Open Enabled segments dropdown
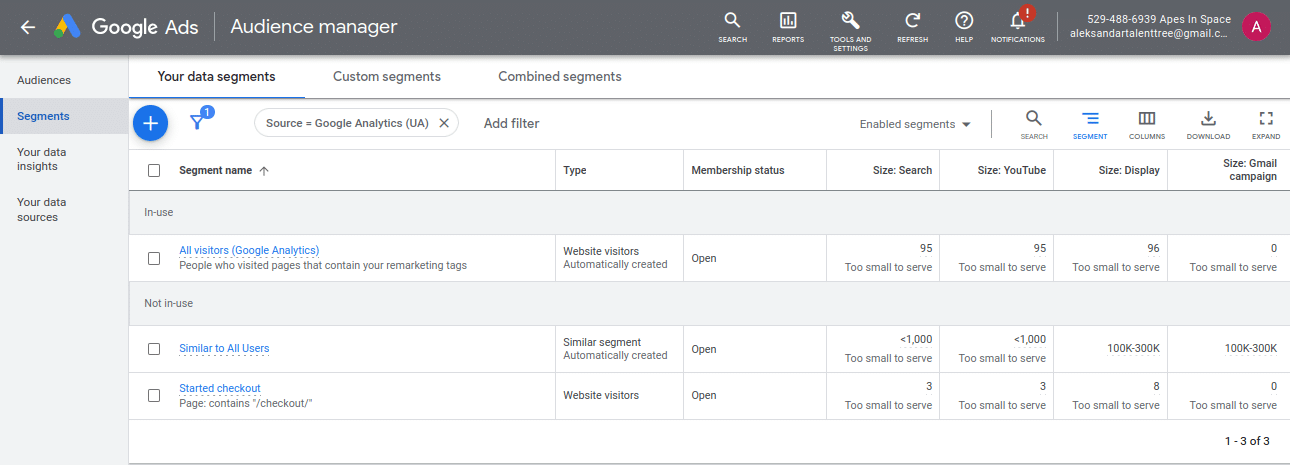This screenshot has height=465, width=1290. point(915,124)
